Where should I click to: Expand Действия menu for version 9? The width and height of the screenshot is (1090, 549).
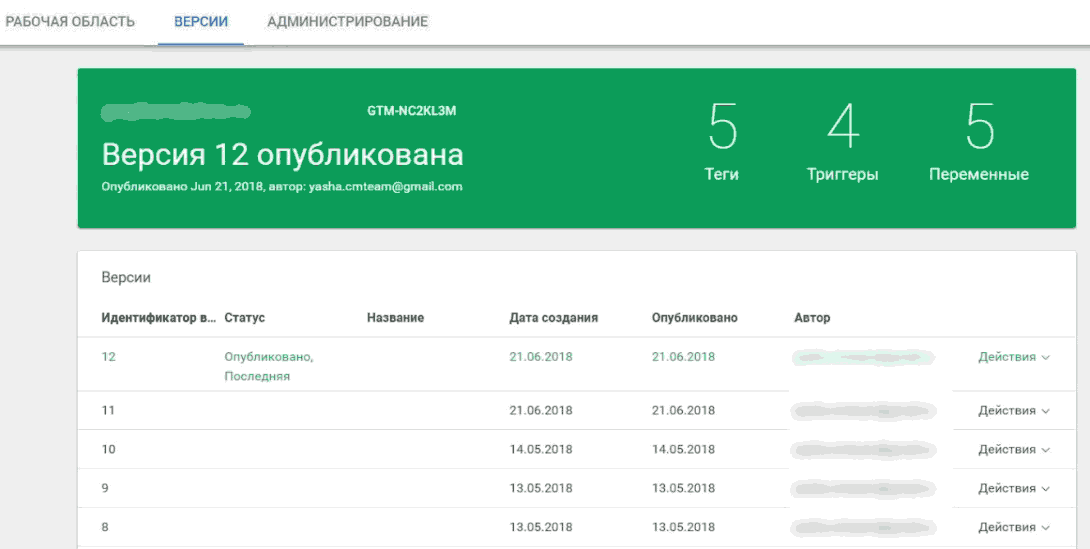click(1014, 489)
